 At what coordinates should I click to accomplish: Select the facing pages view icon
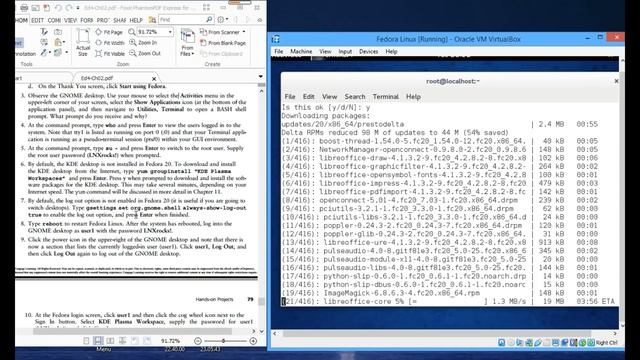point(110,341)
